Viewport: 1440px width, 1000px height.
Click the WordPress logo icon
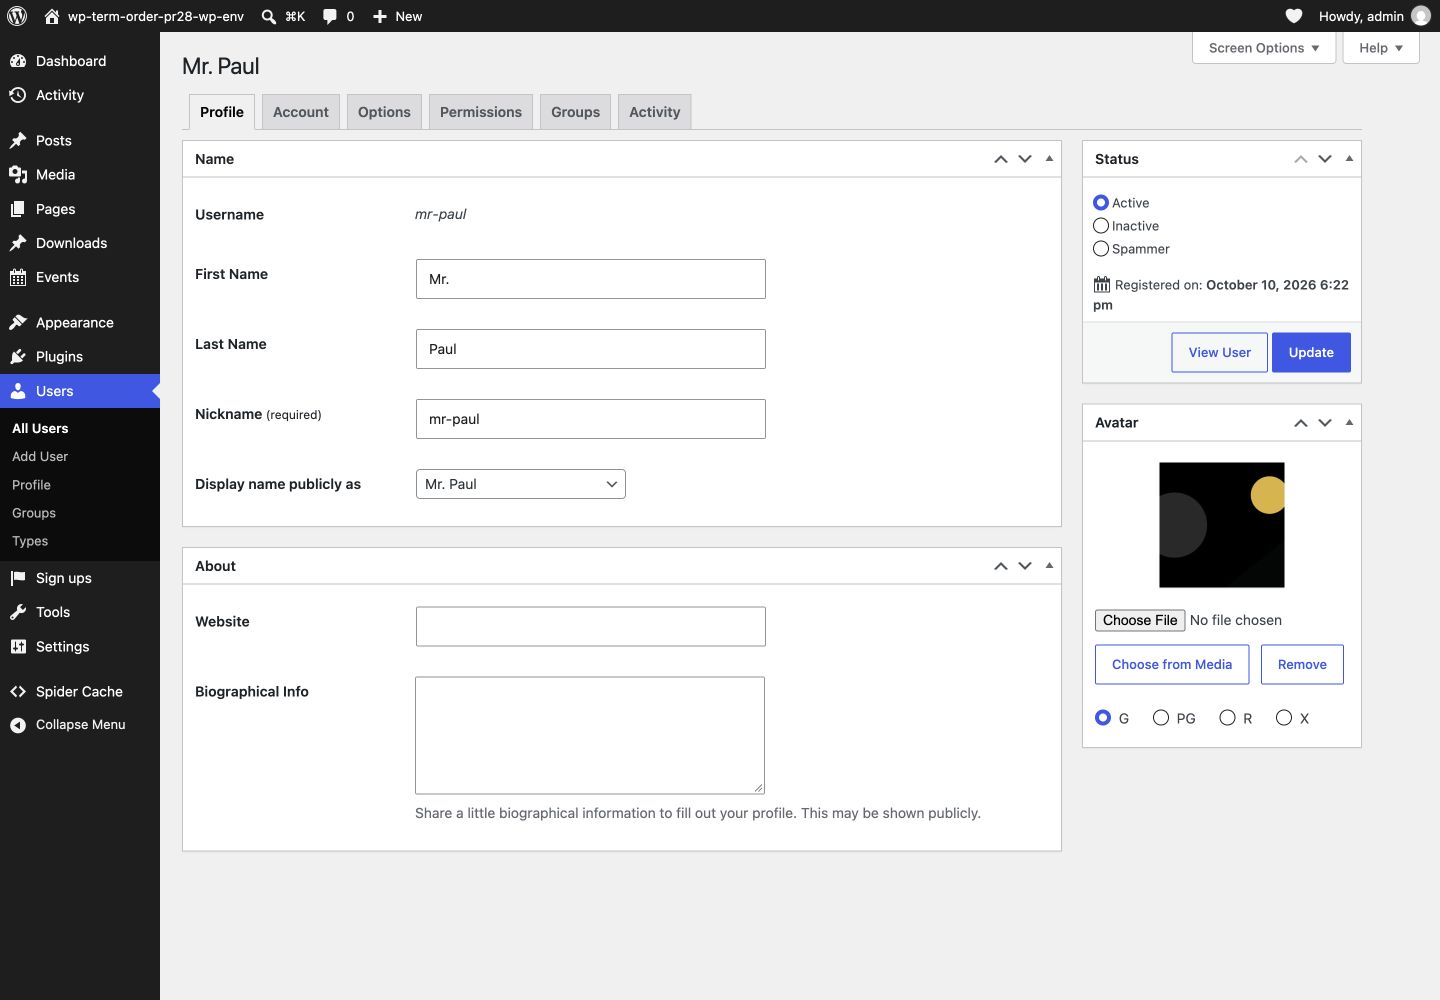coord(17,16)
